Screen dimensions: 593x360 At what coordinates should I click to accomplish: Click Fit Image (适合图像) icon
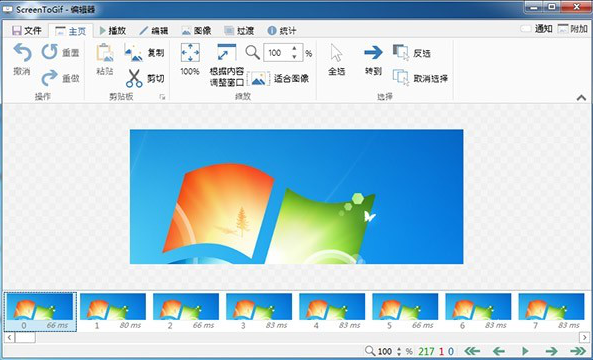coord(259,79)
